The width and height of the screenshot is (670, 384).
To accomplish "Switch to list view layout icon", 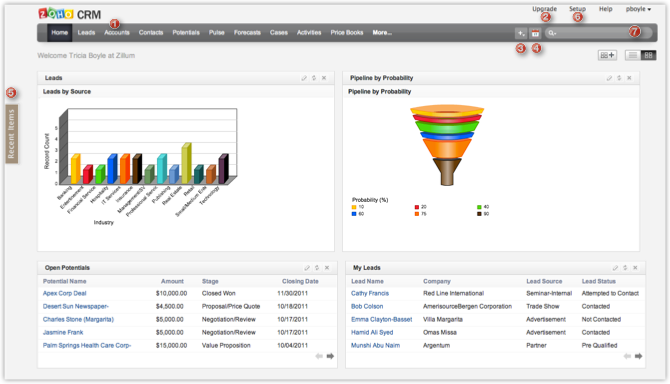I will coord(633,55).
